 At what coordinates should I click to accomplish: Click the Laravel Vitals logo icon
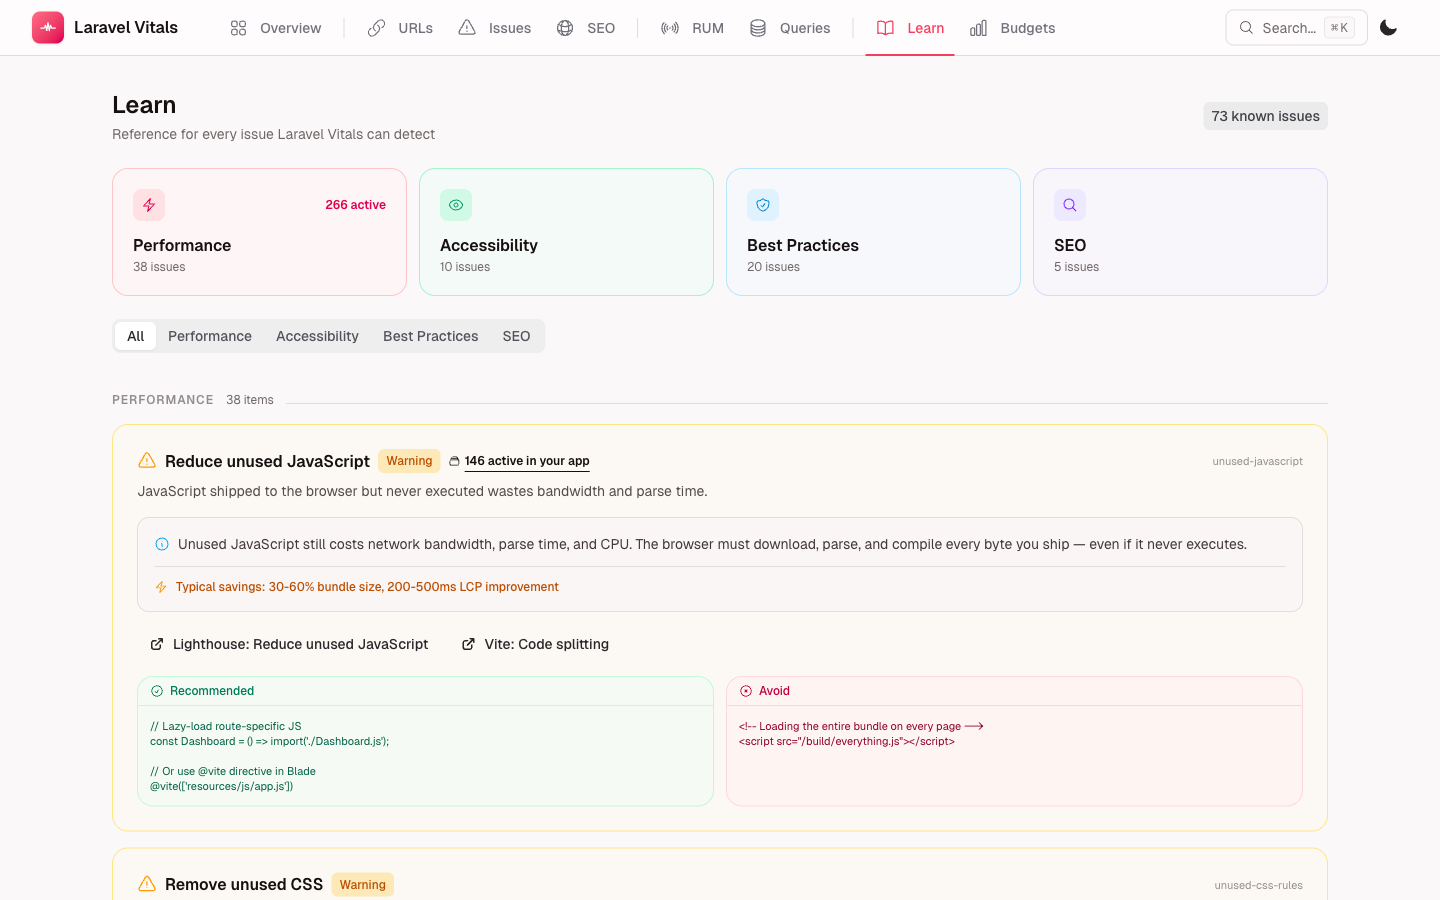[48, 28]
